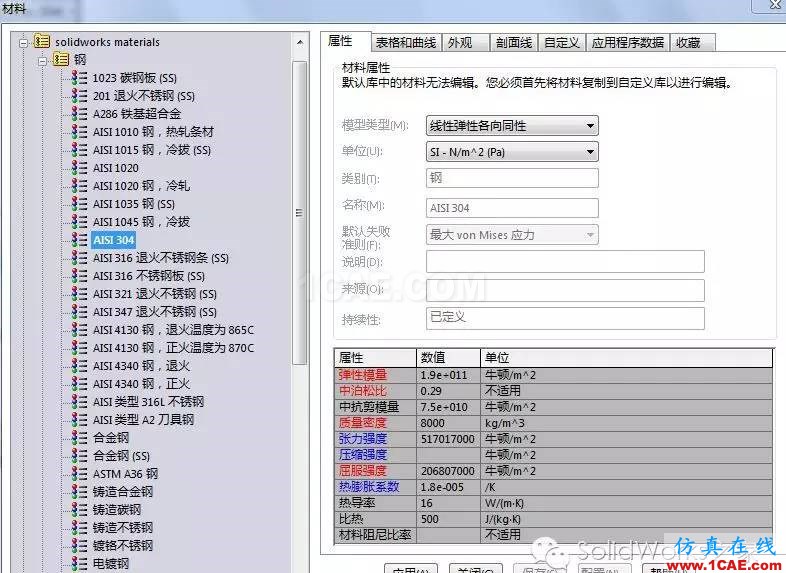Viewport: 786px width, 573px height.
Task: Click the material icon beside AISI 347 退火不锈钢 (SS)
Action: (x=79, y=312)
